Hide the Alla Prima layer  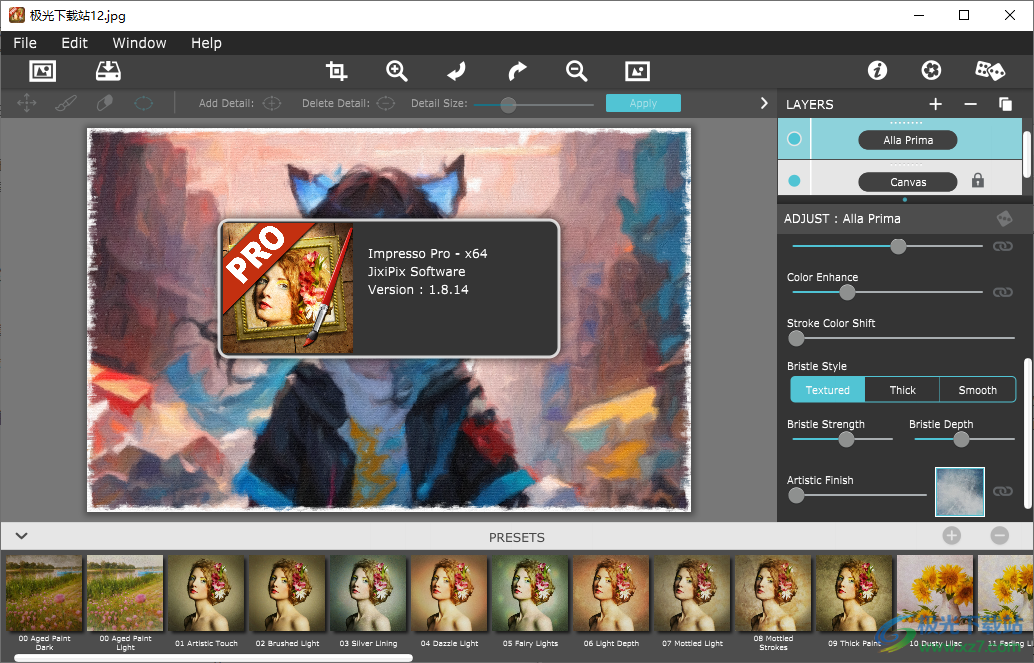pos(794,139)
